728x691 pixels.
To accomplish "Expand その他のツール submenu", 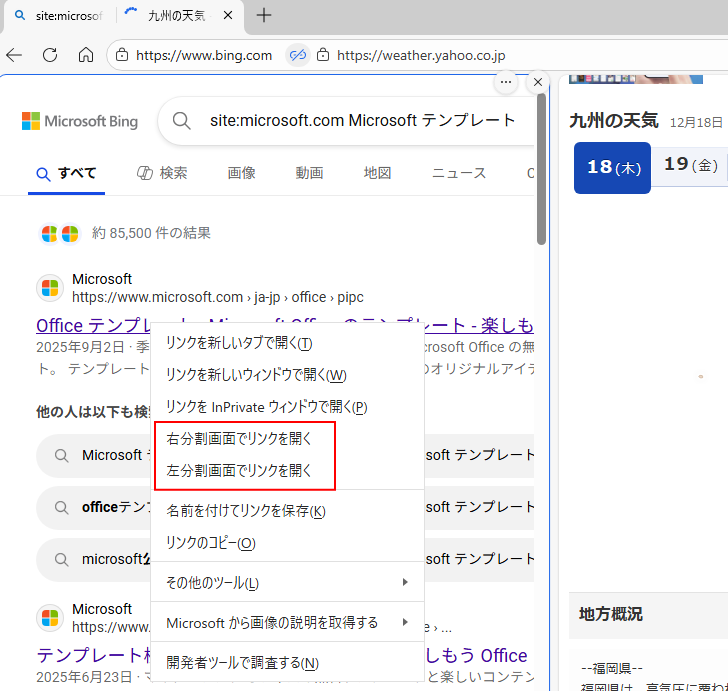I will click(287, 582).
